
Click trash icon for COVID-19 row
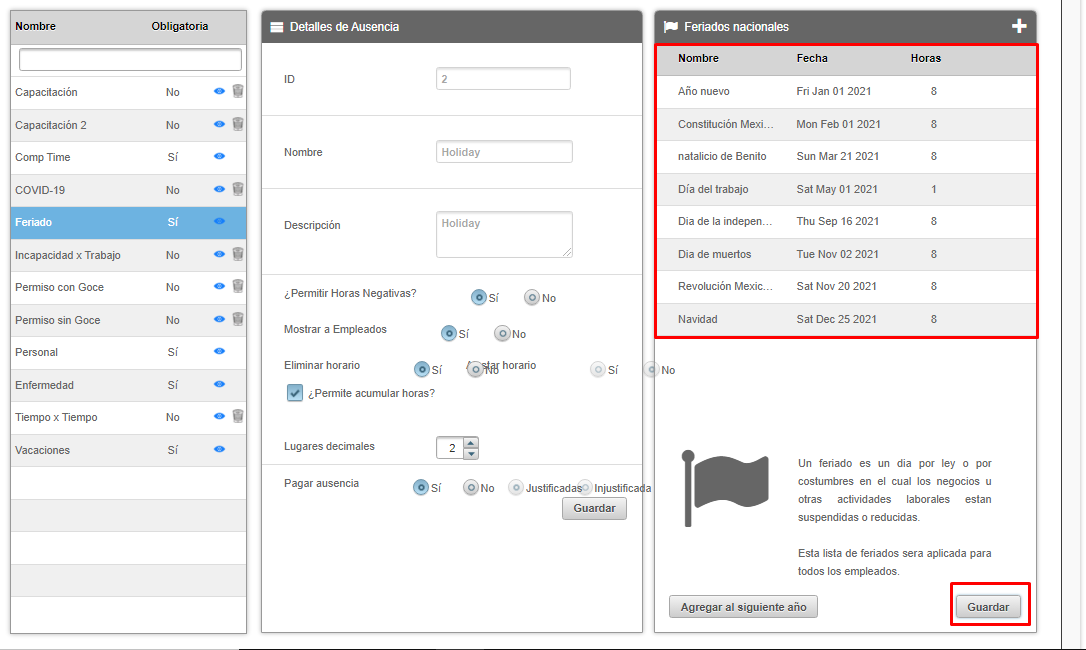pyautogui.click(x=238, y=189)
